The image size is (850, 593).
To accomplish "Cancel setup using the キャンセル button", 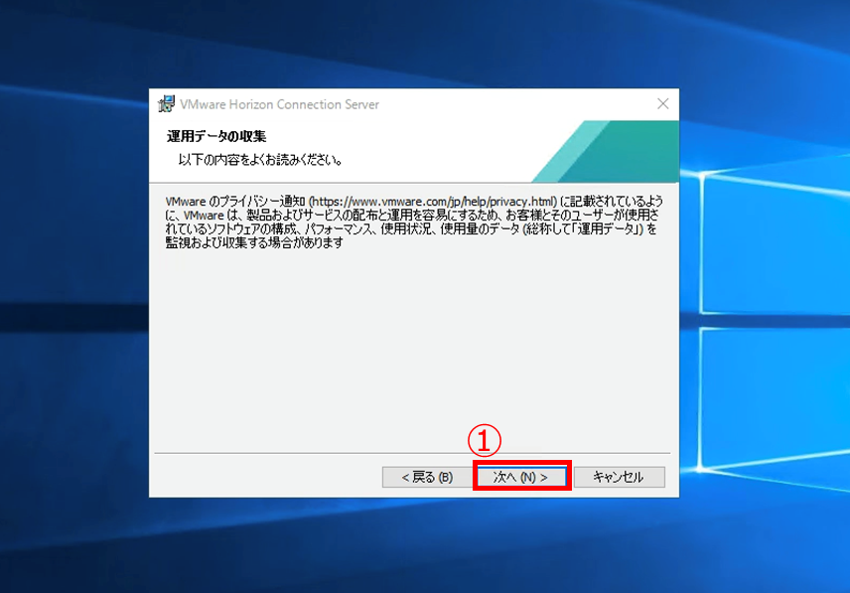I will [x=618, y=477].
